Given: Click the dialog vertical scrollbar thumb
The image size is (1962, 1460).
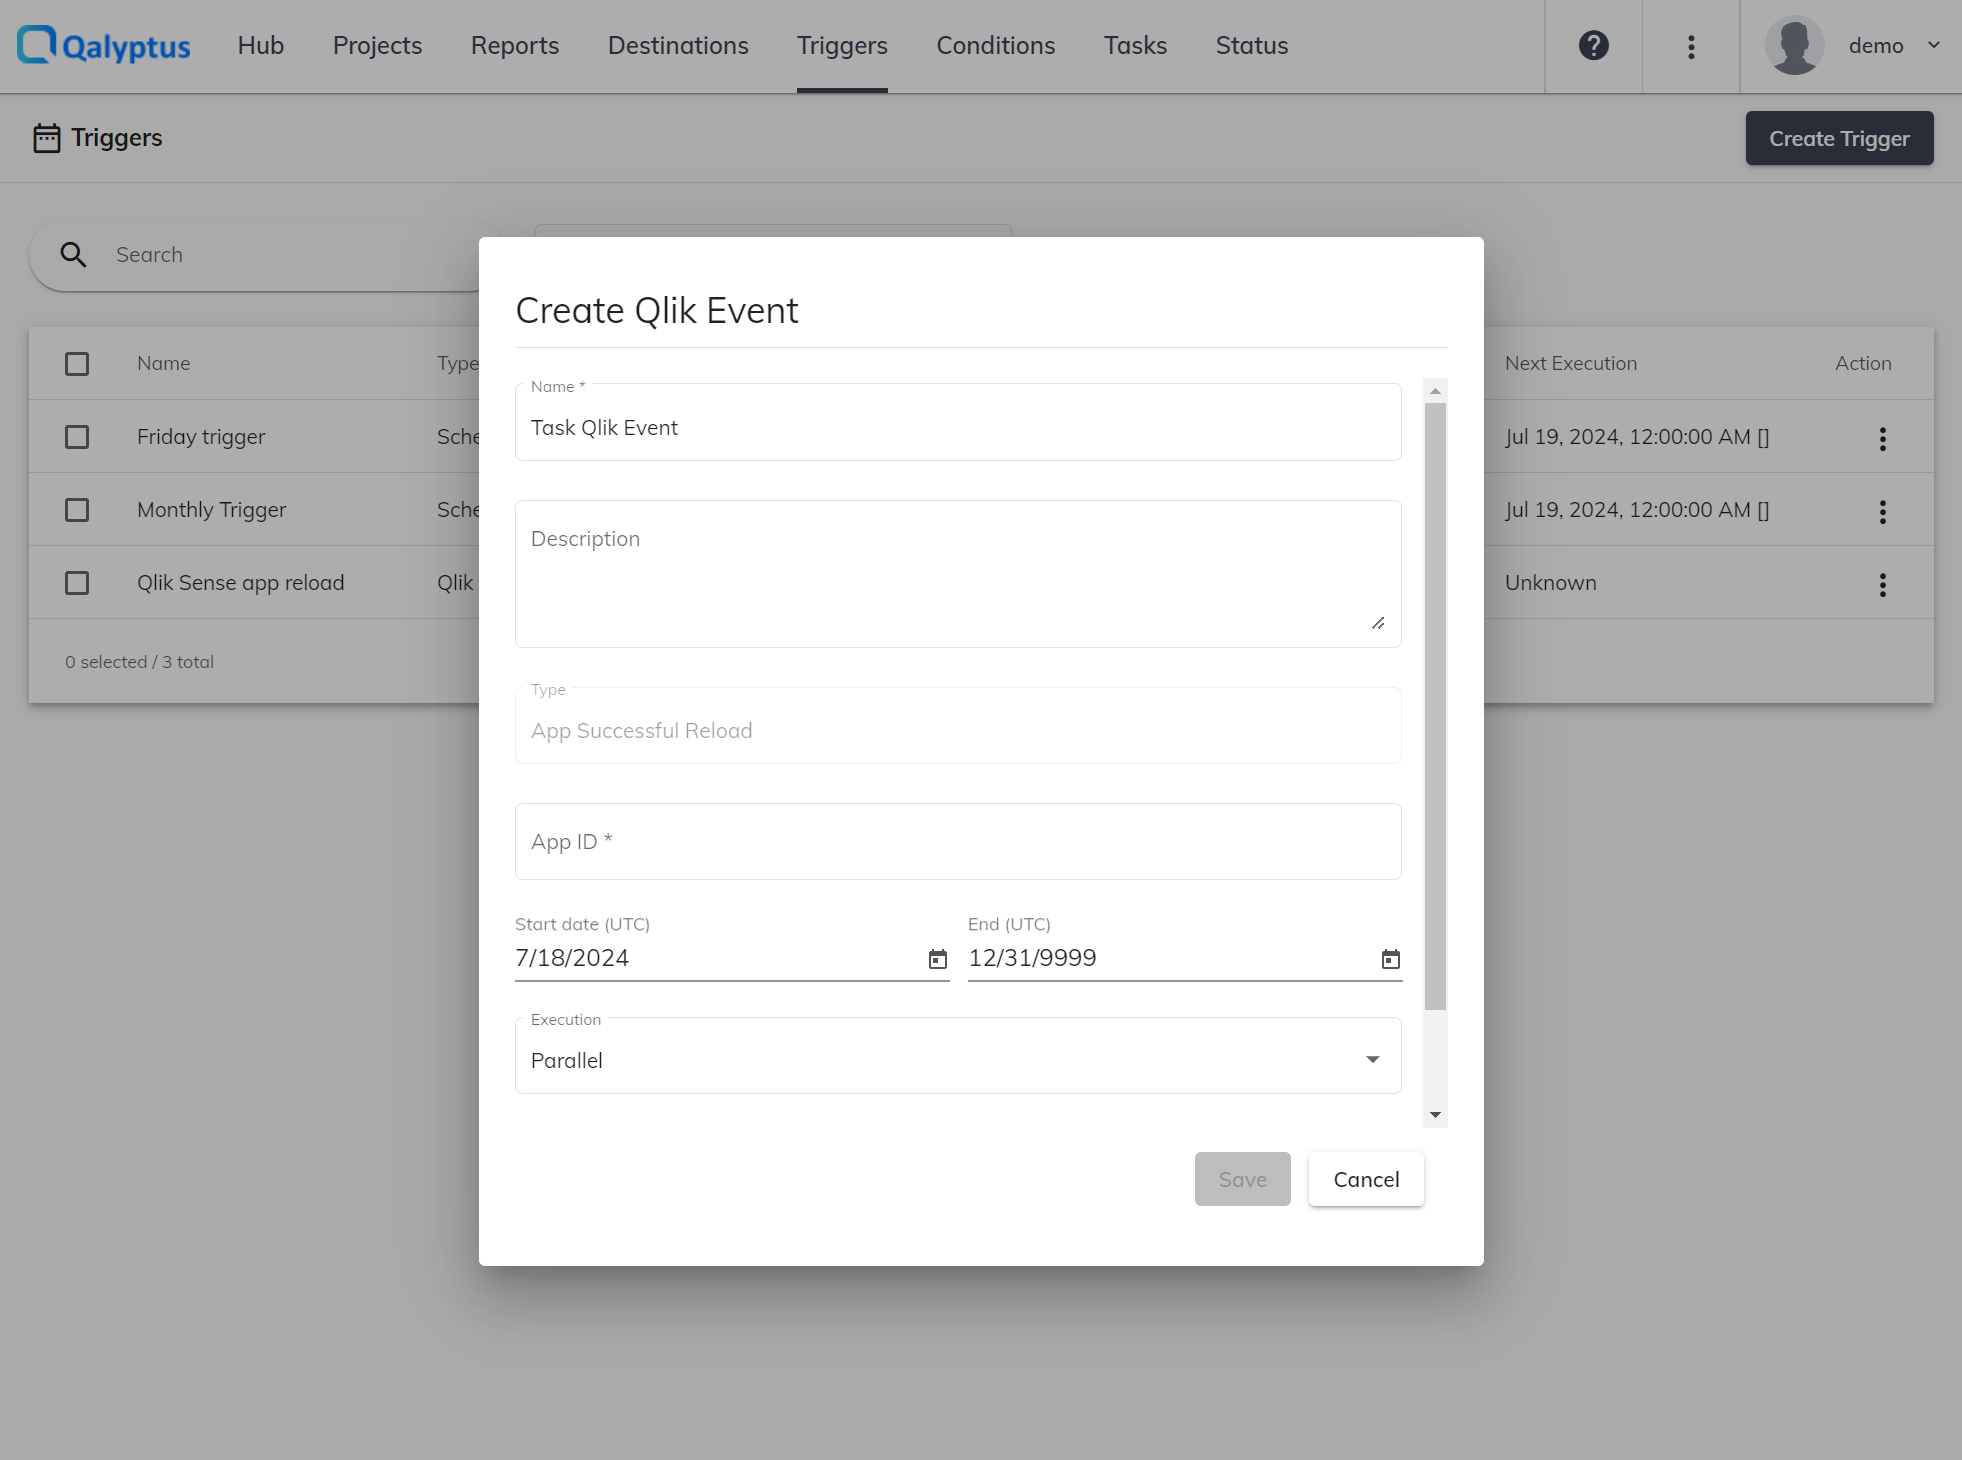Looking at the screenshot, I should [1435, 706].
